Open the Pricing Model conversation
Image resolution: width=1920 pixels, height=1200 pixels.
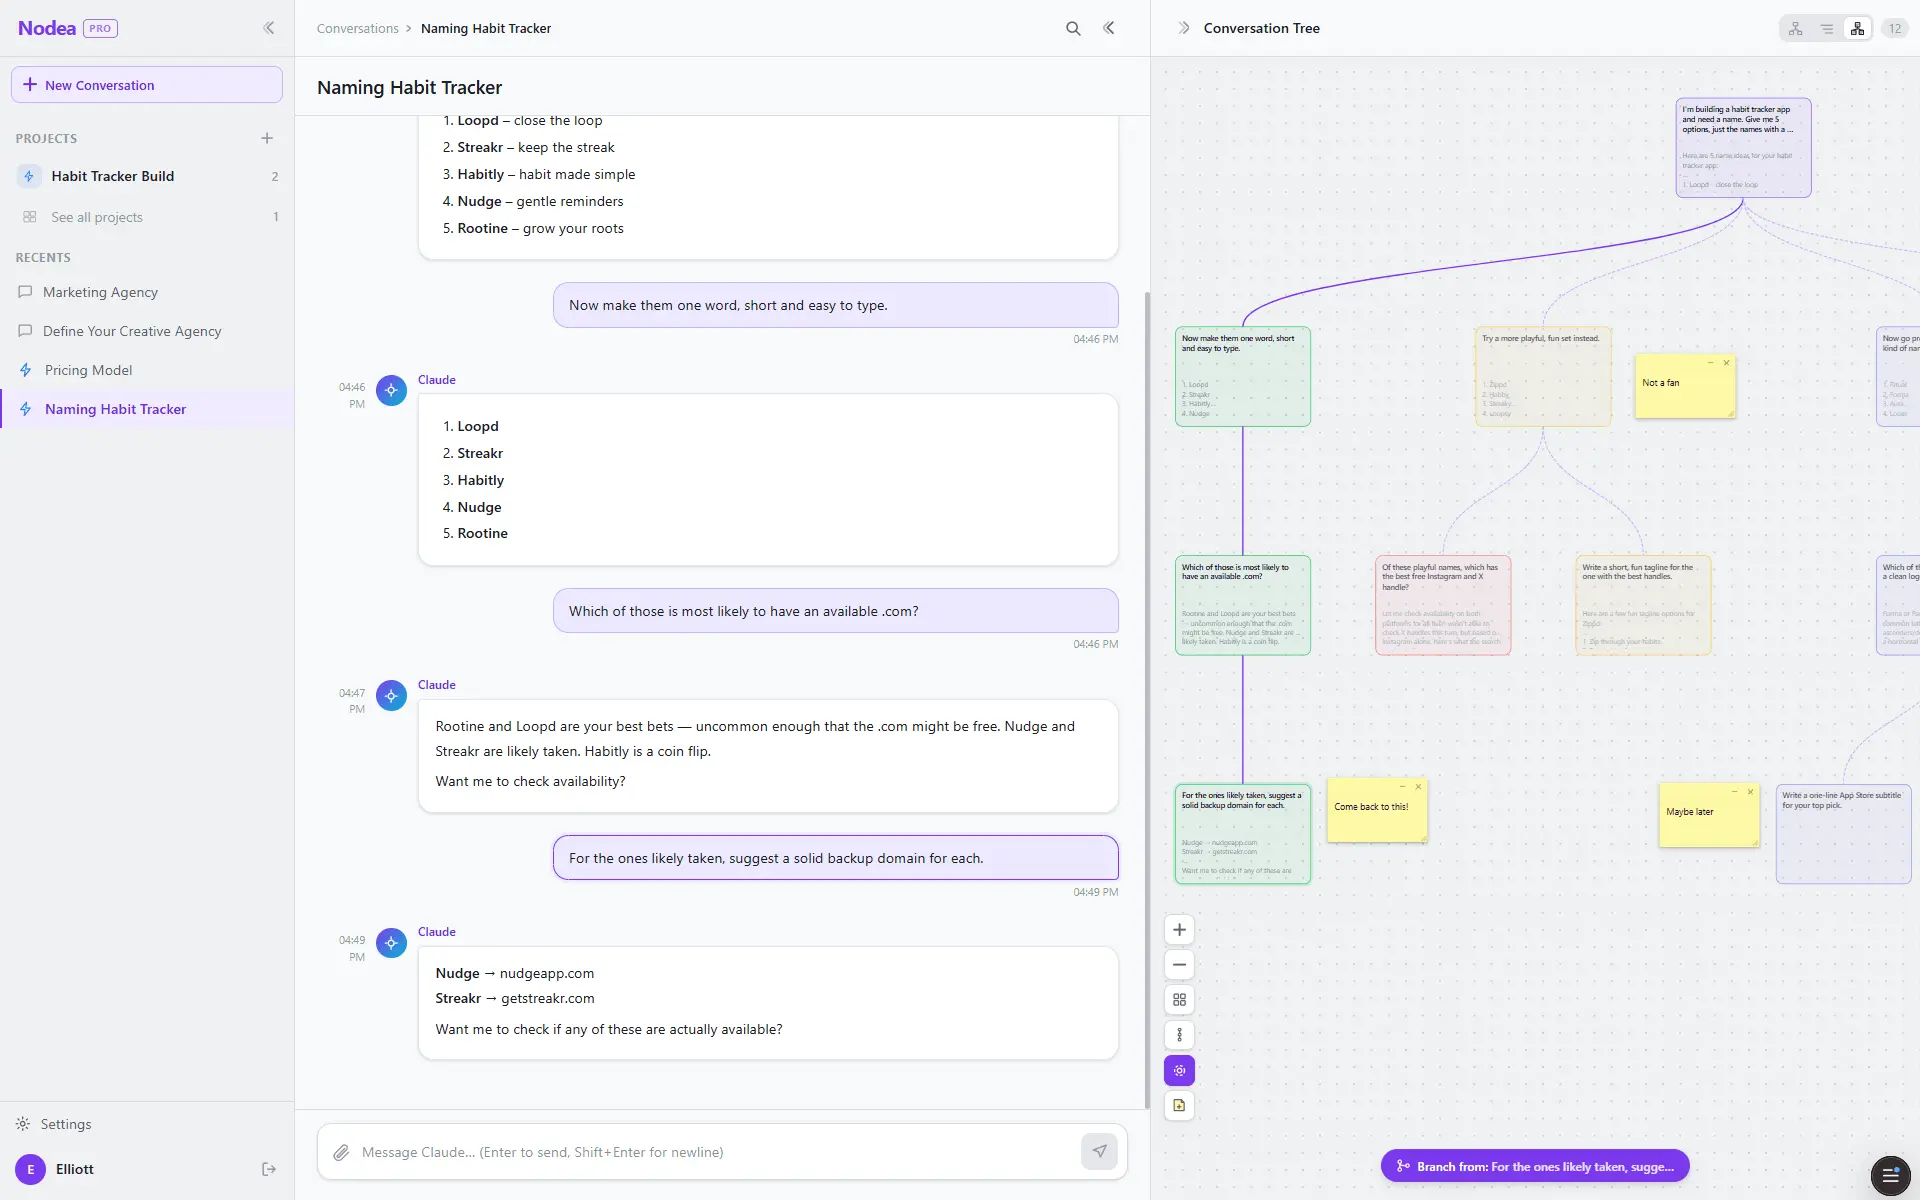[x=147, y=370]
